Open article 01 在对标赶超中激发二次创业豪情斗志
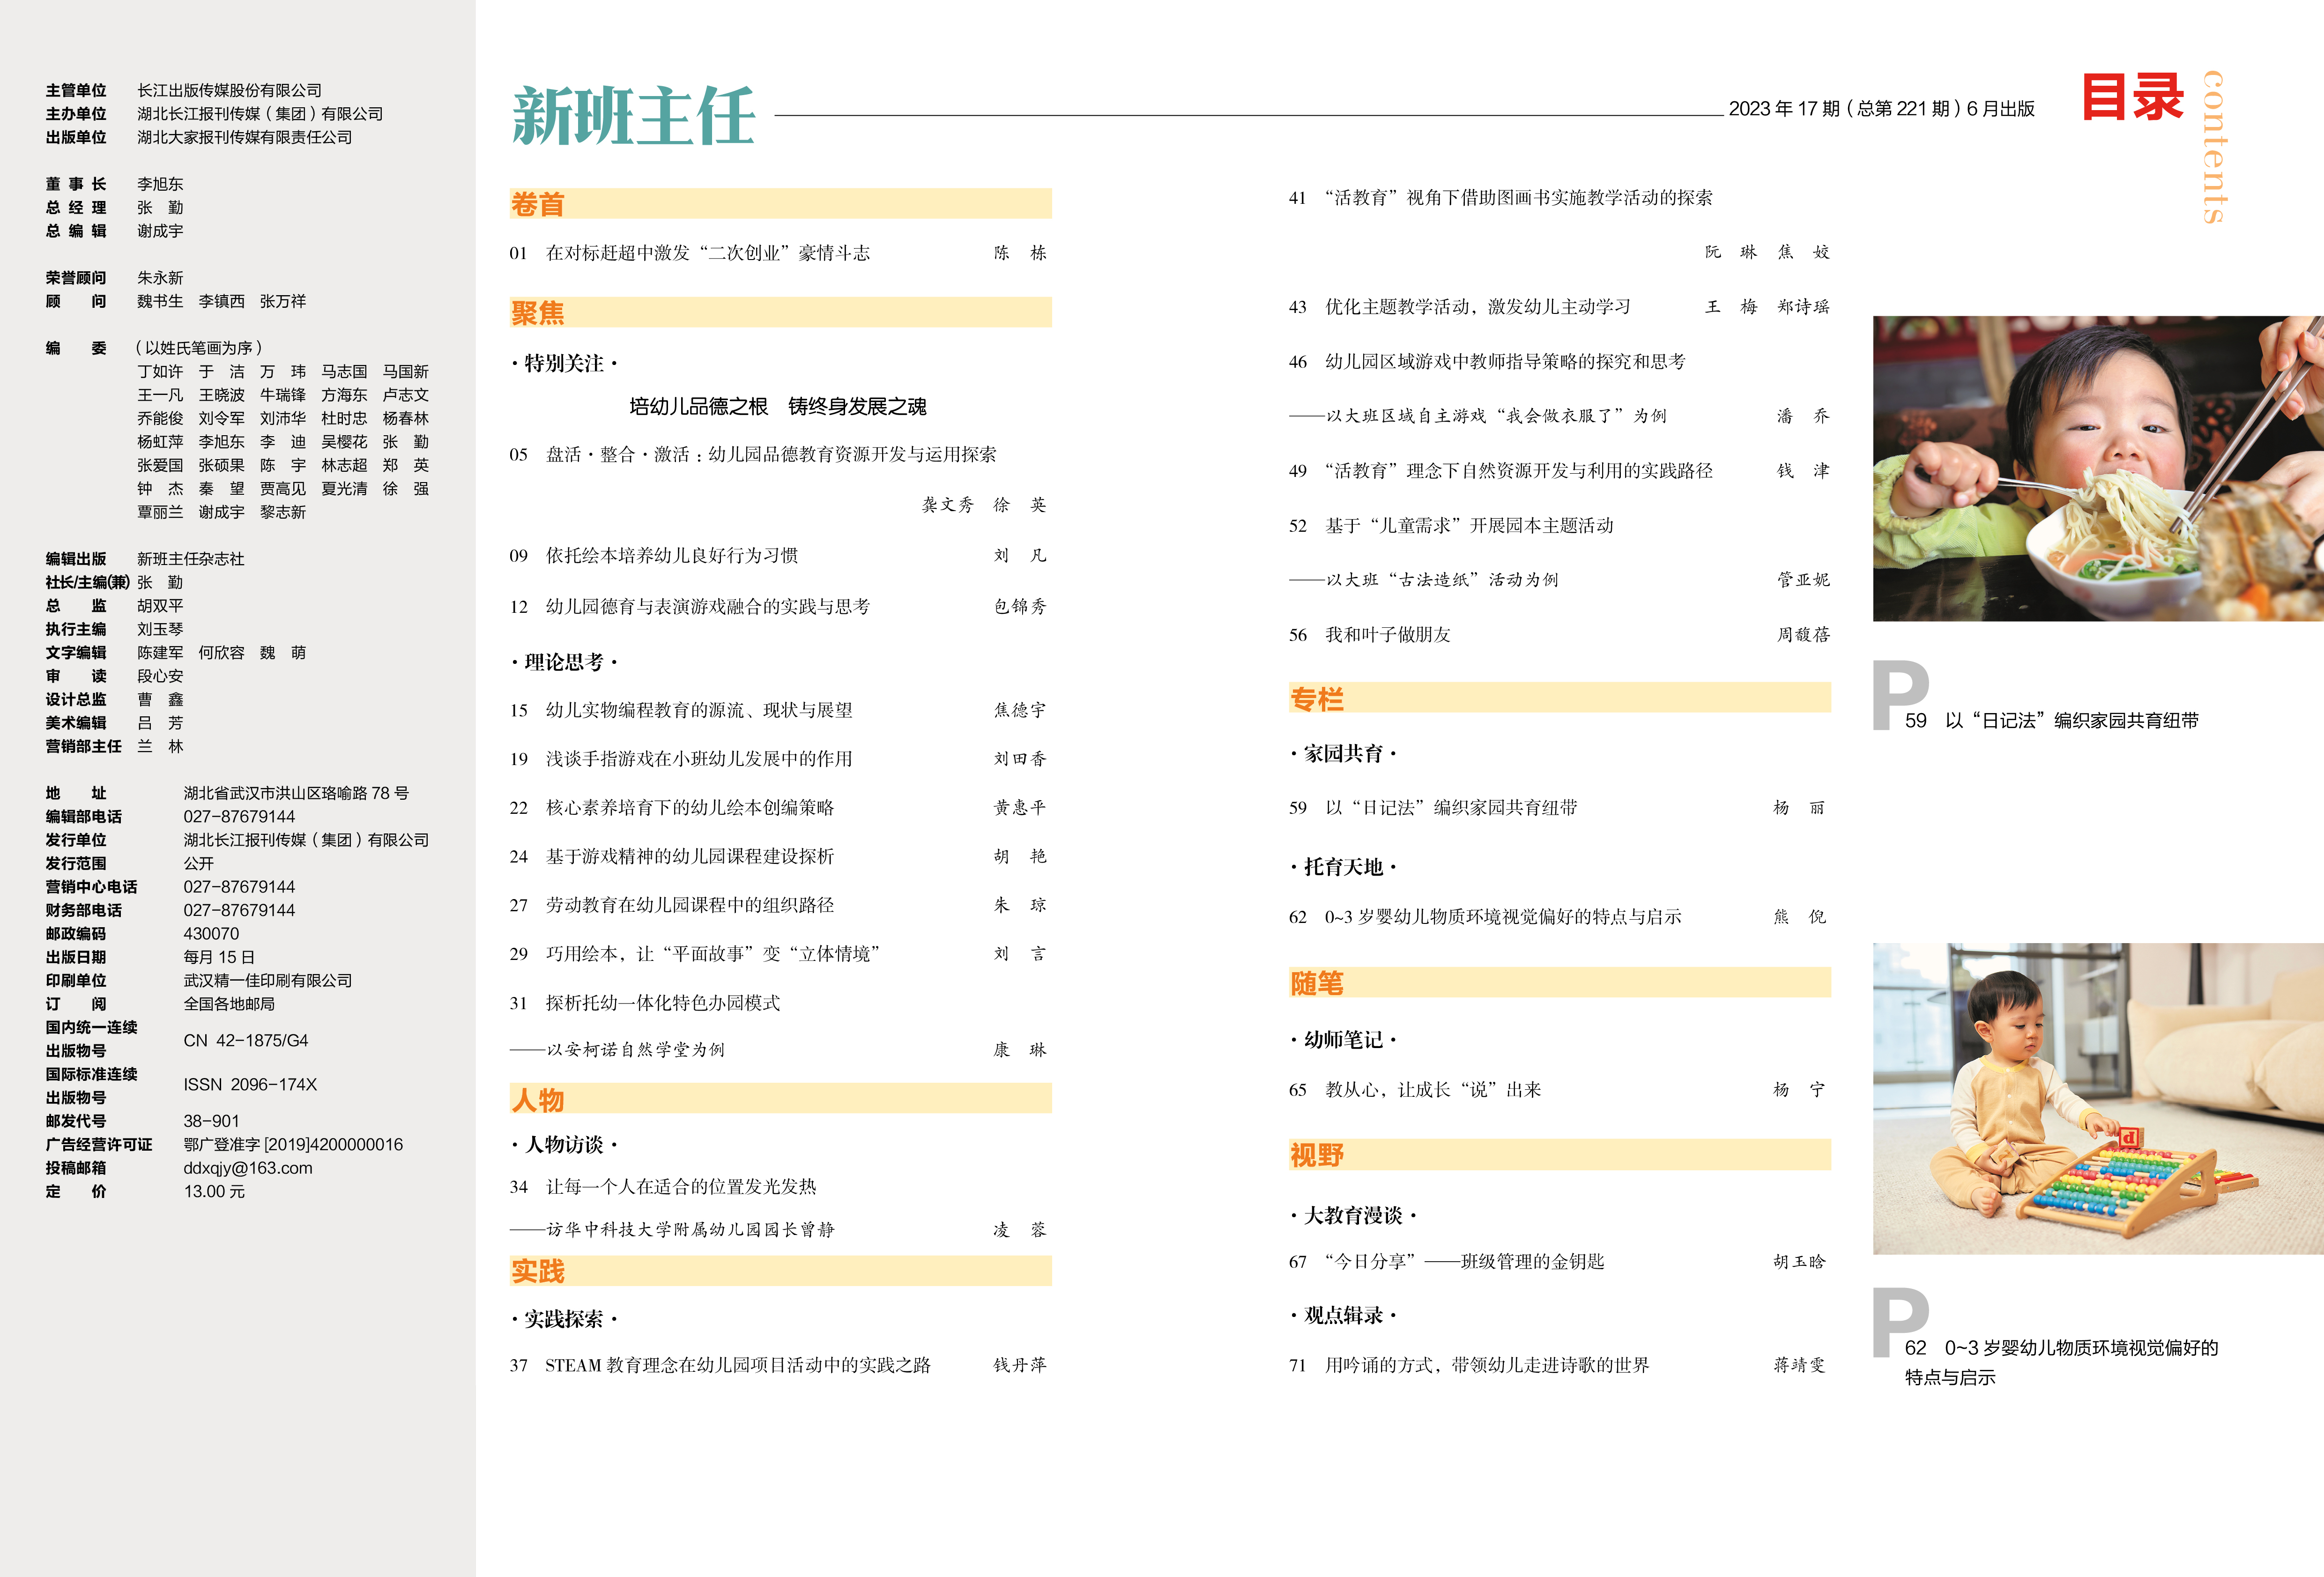 (x=707, y=253)
